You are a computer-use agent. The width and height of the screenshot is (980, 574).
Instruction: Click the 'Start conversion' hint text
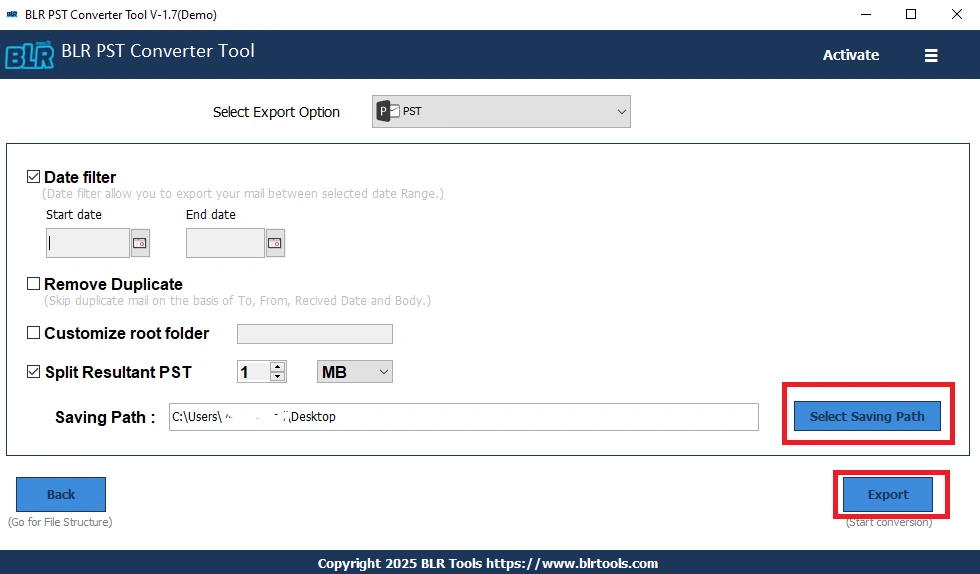[x=889, y=523]
